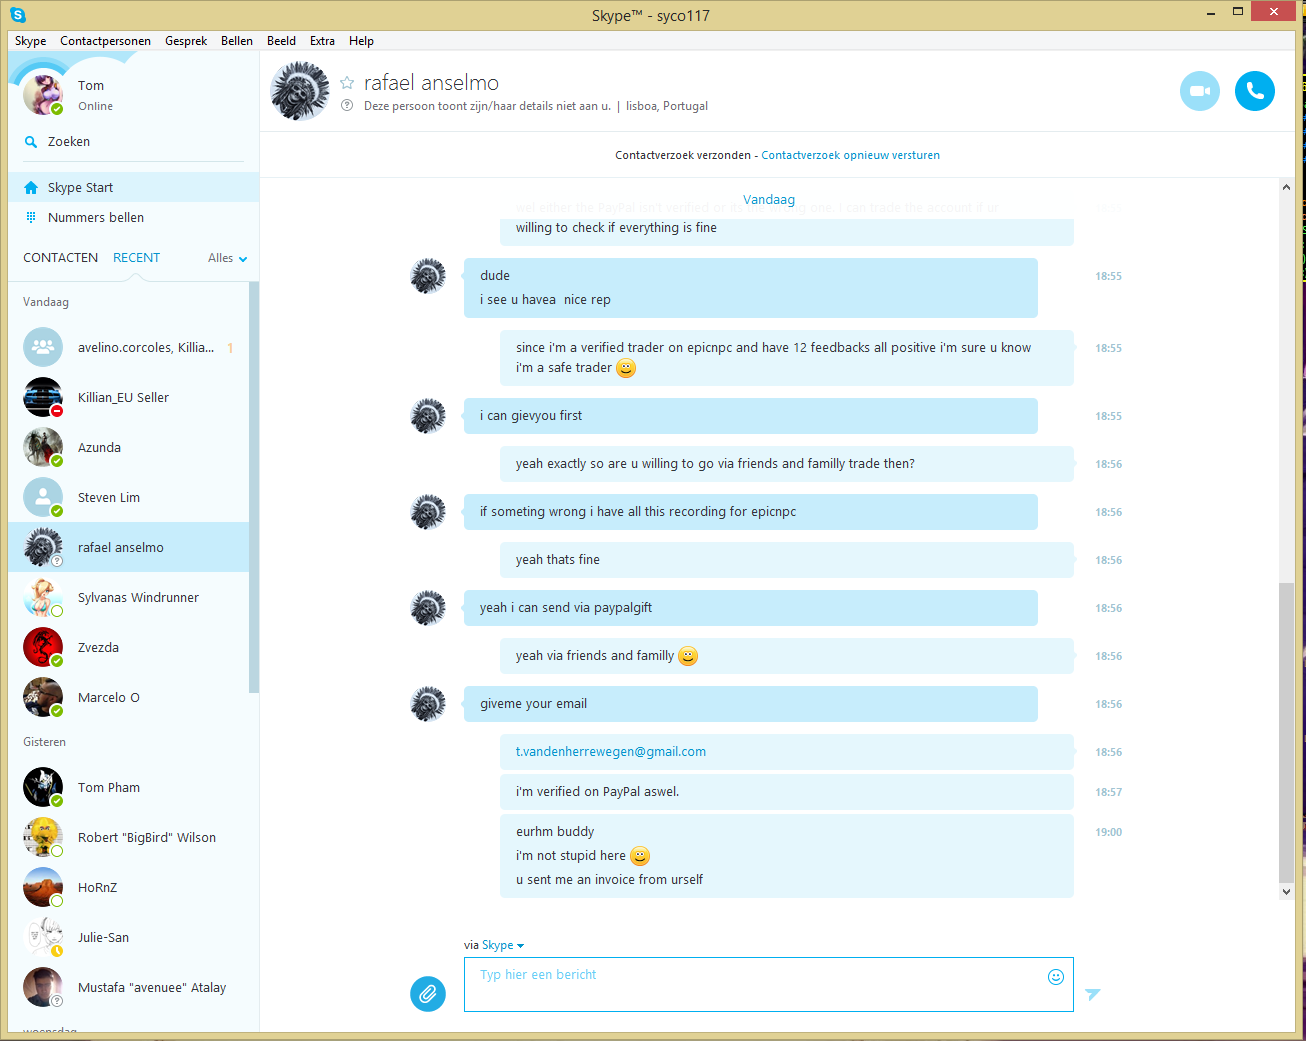Click Contactverzoek opnieuw versturen link

tap(850, 155)
